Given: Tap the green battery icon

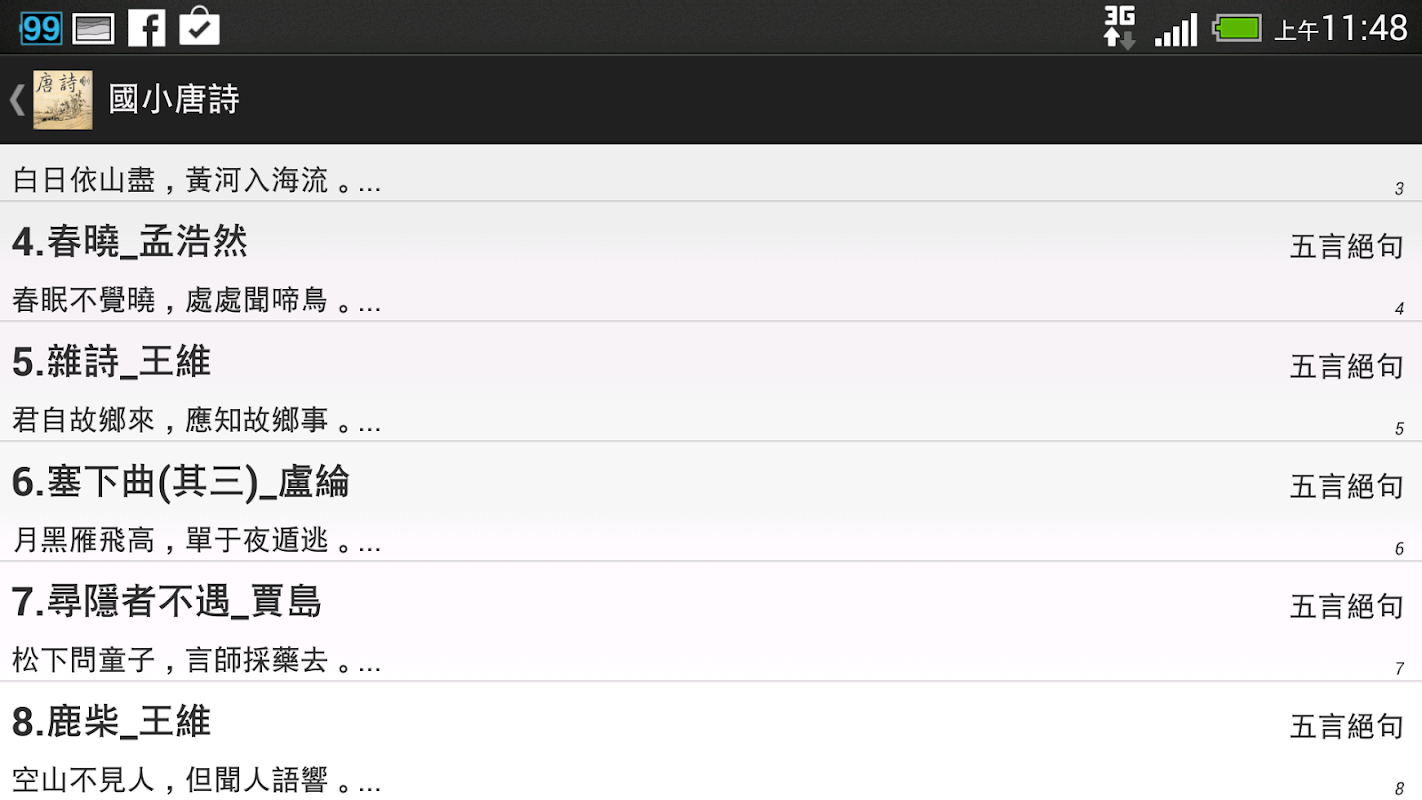Looking at the screenshot, I should 1238,28.
